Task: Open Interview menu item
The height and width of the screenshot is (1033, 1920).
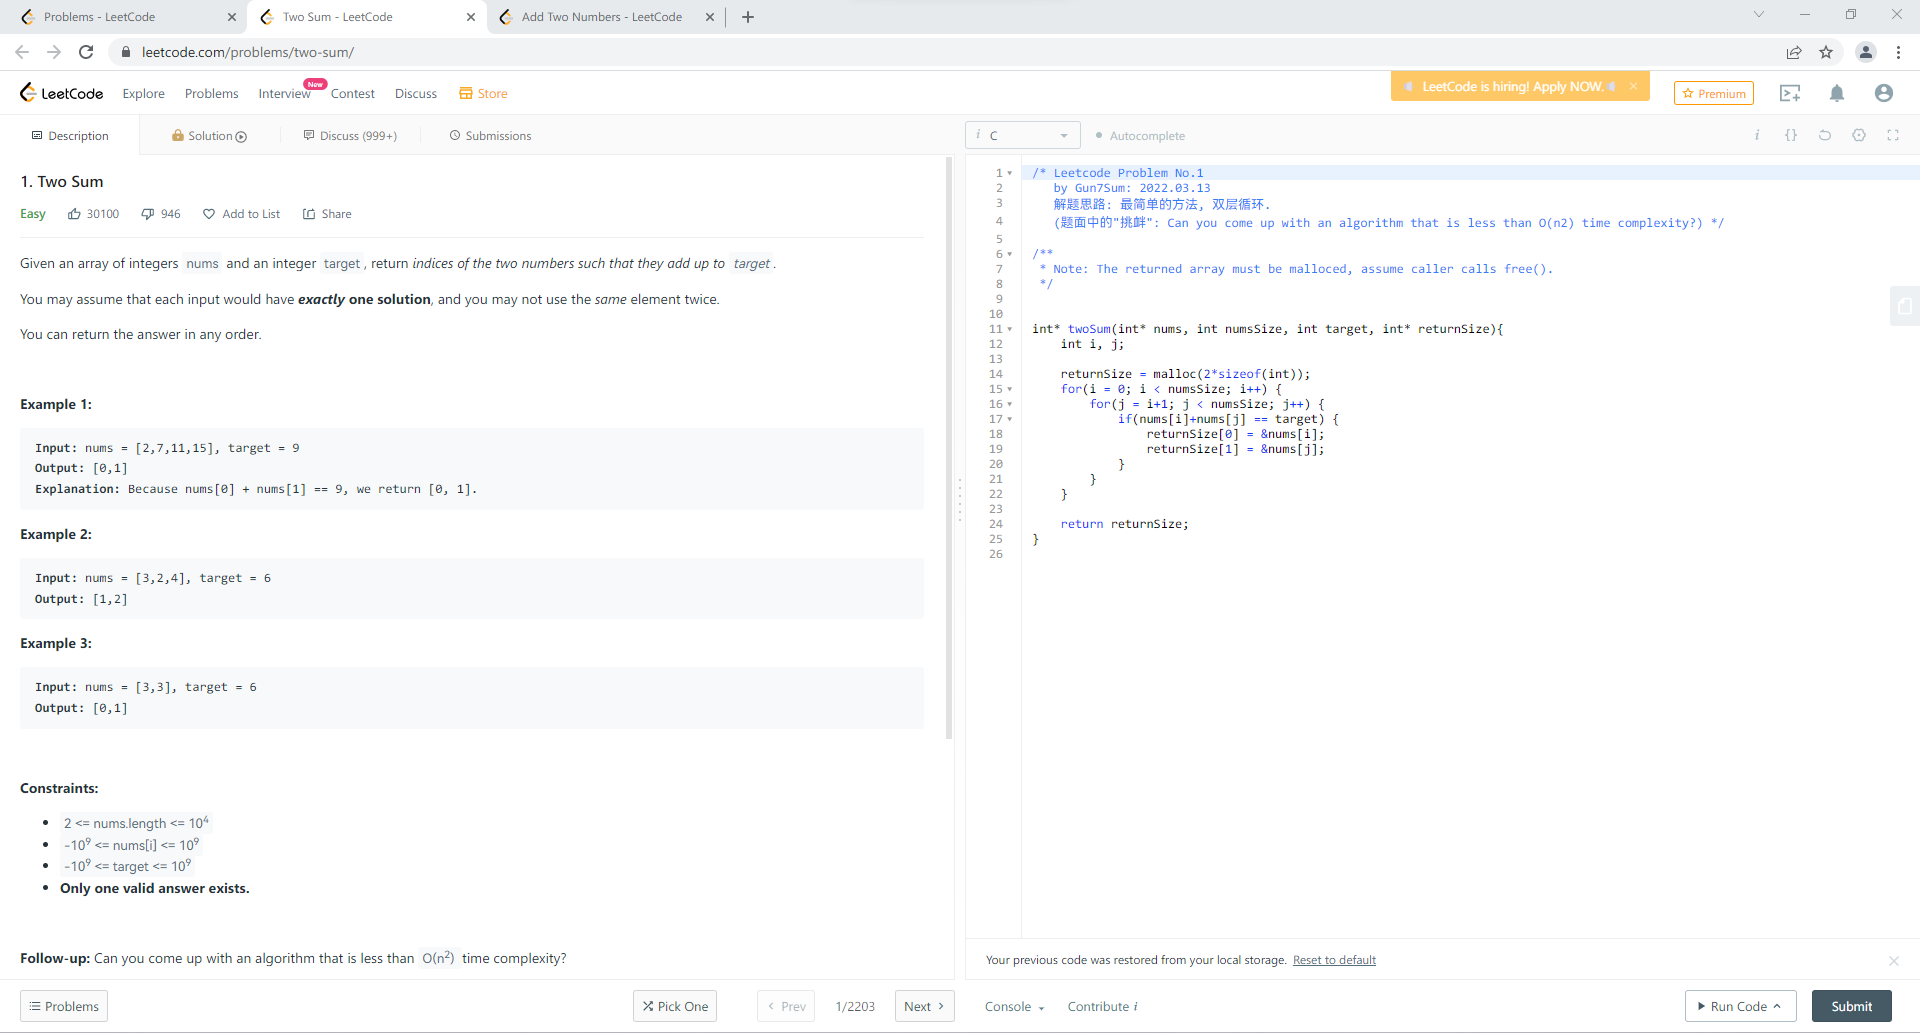Action: (284, 94)
